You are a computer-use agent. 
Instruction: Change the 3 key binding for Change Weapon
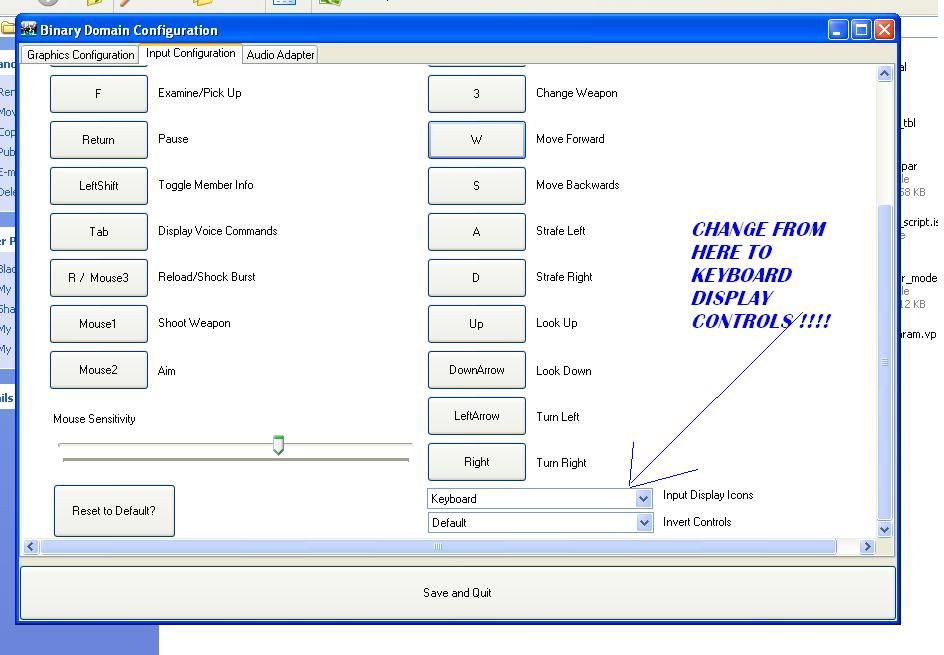click(x=477, y=94)
